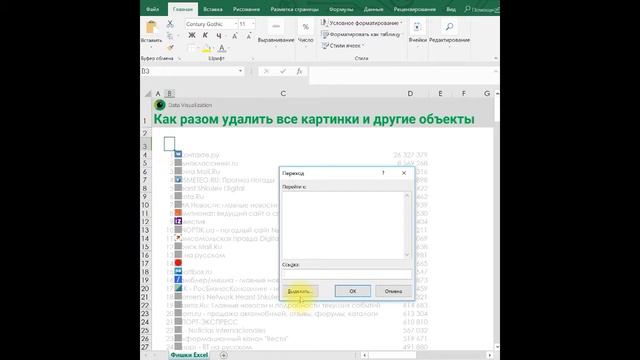640x360 pixels.
Task: Click the Выделить... button in the dialog
Action: [x=300, y=291]
